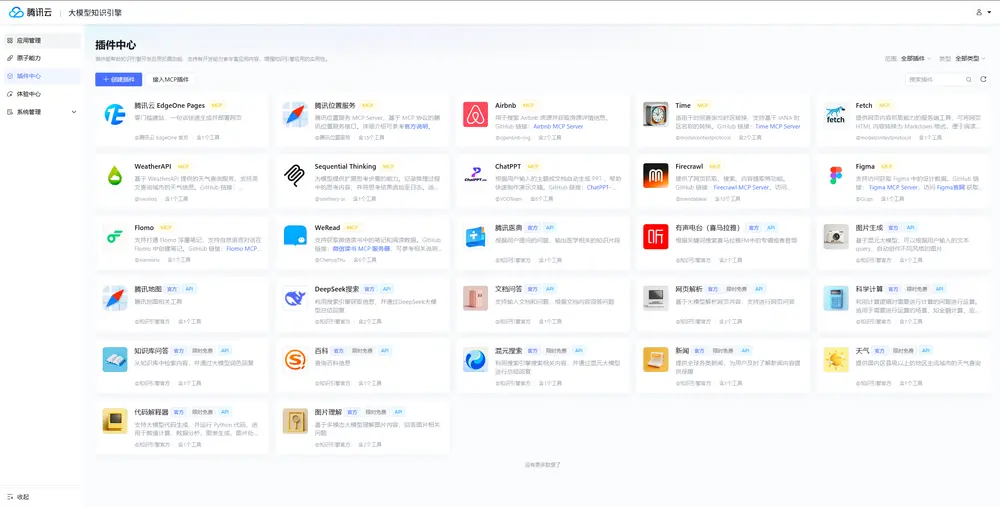
Task: Click the 腾讯云 EdgeOne Pages icon
Action: point(115,114)
